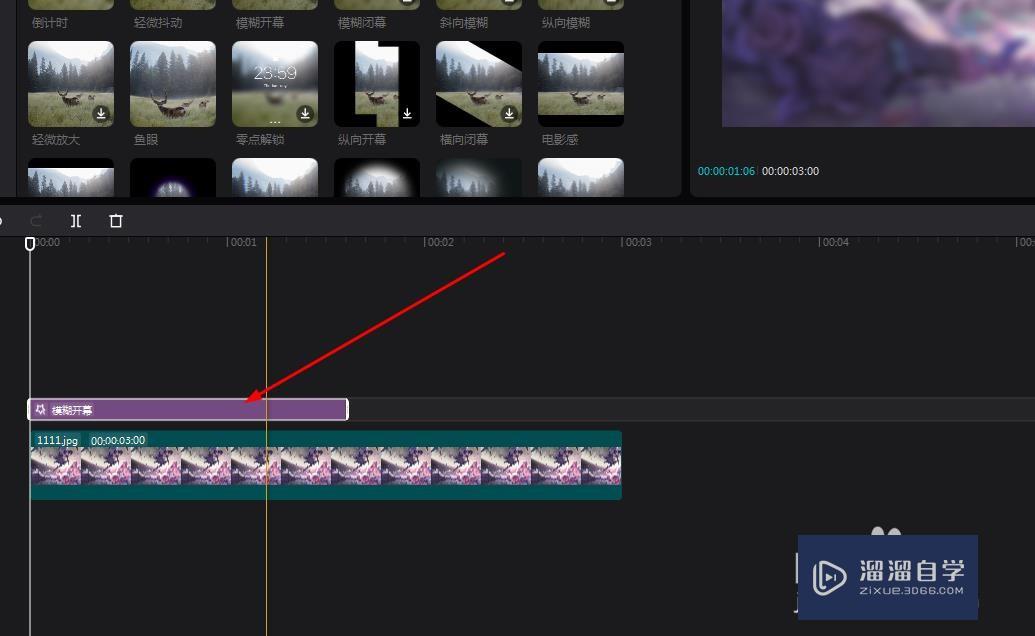
Task: Select the 1111.jpg video clip on timeline
Action: click(326, 465)
